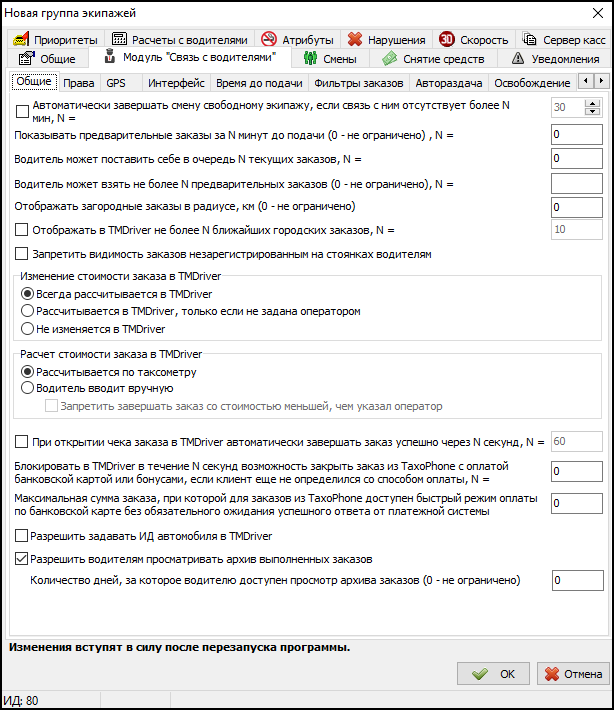Click the Изменения вступят в силу notice text
Image resolution: width=614 pixels, height=710 pixels.
[x=179, y=648]
